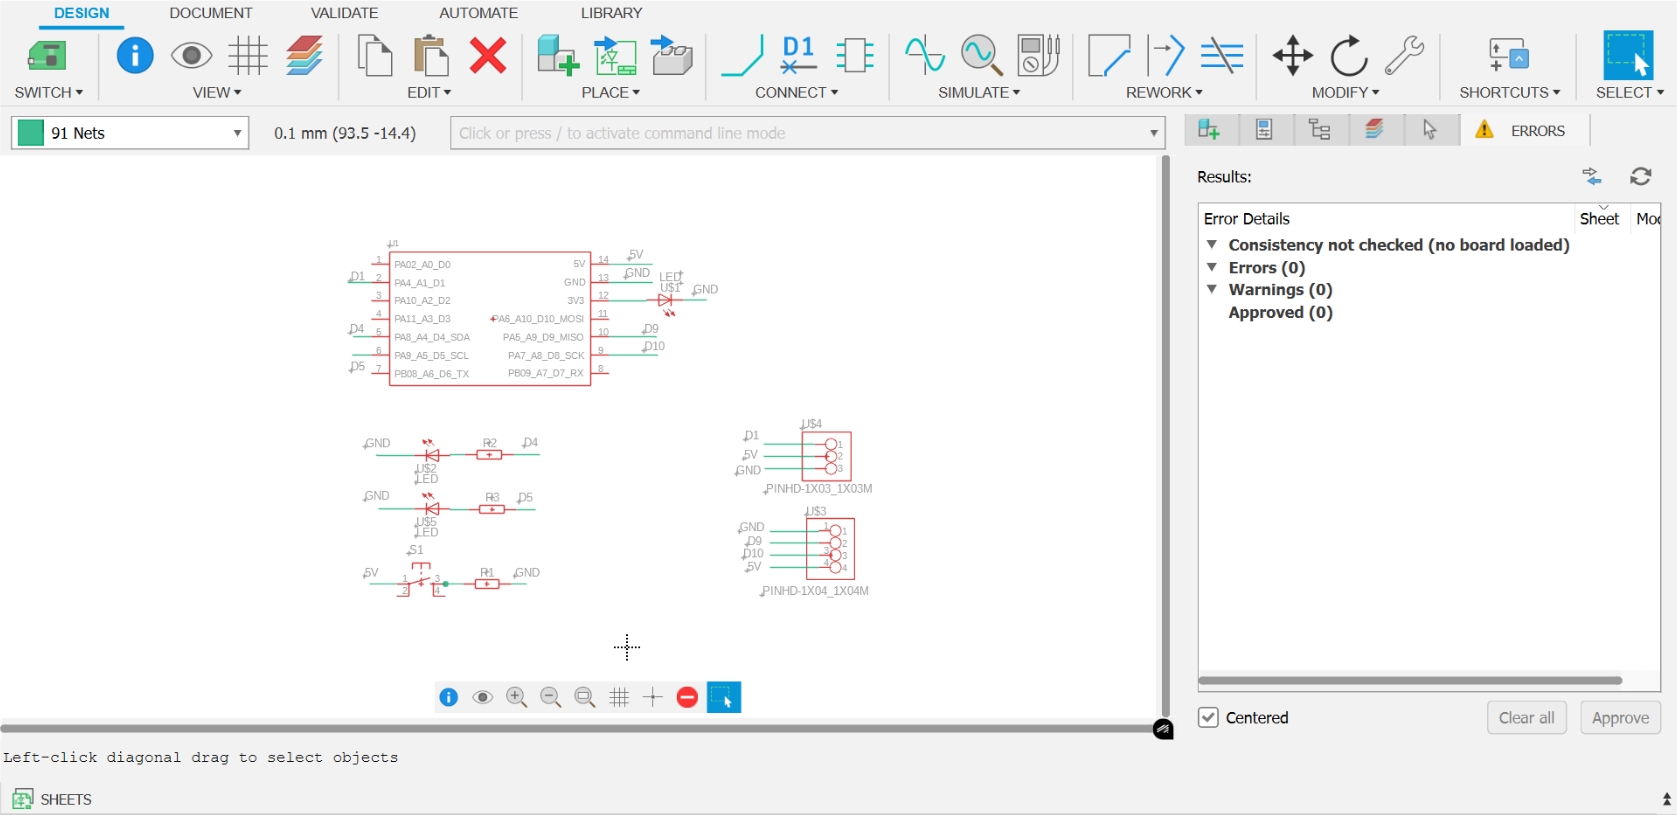Image resolution: width=1677 pixels, height=815 pixels.
Task: Select the Rotate tool icon
Action: [1349, 56]
